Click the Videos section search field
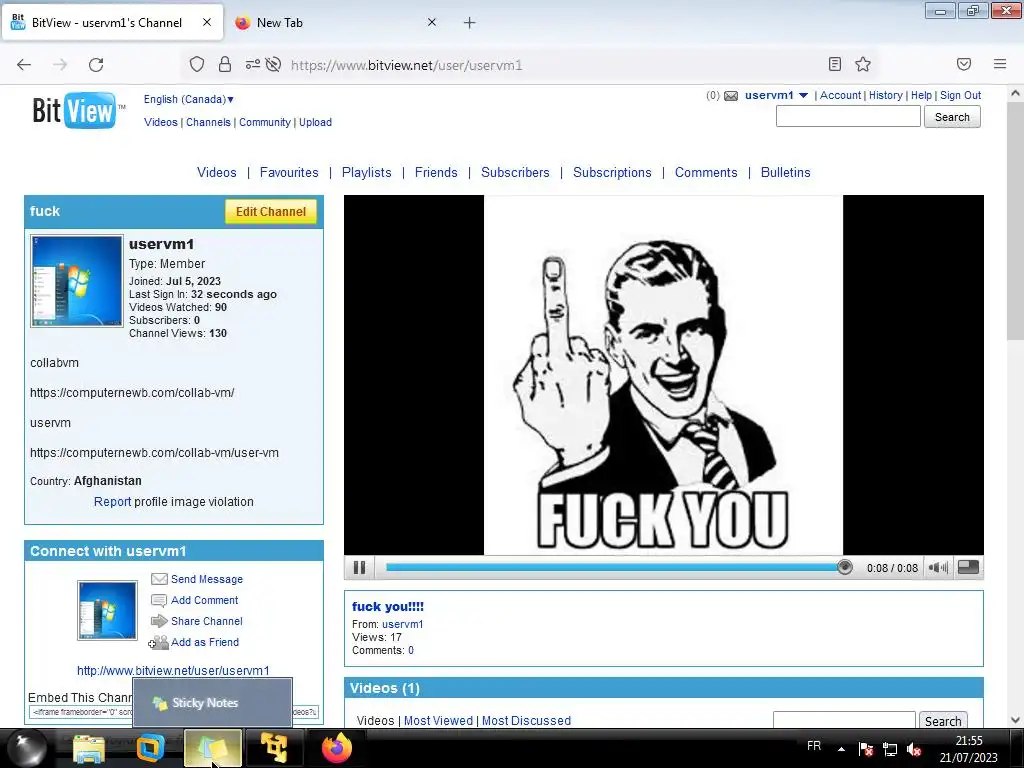This screenshot has height=768, width=1024. coord(844,720)
